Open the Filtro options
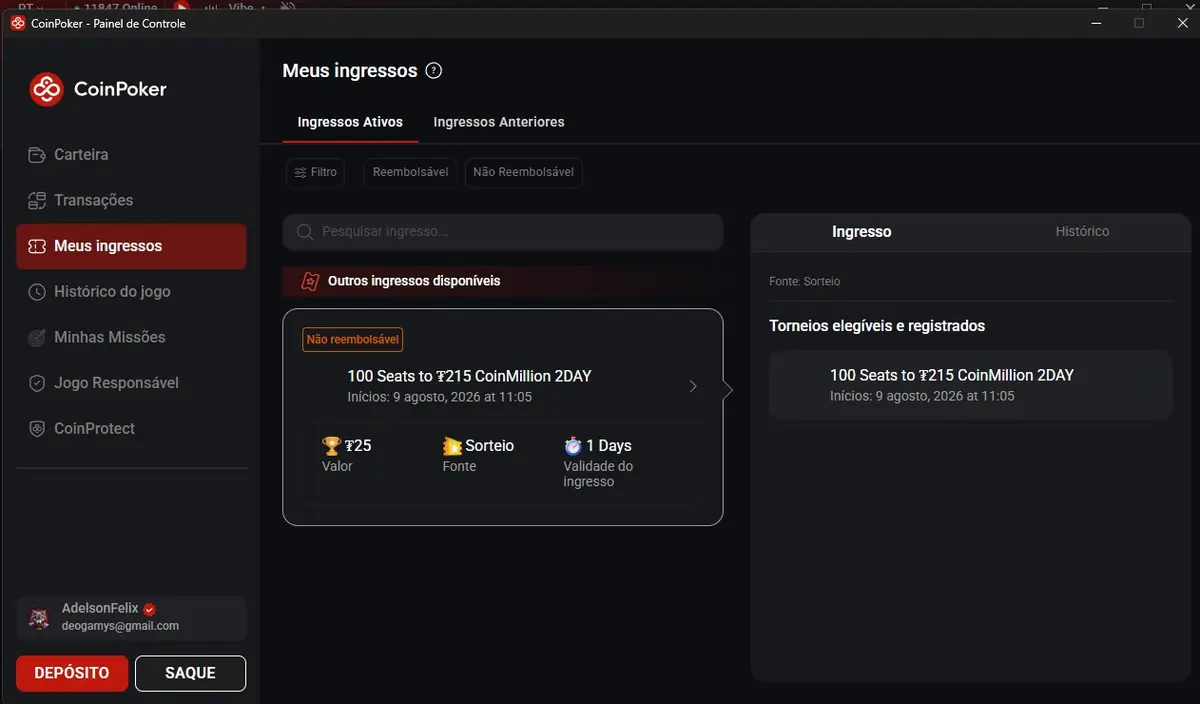The image size is (1200, 704). pyautogui.click(x=315, y=173)
